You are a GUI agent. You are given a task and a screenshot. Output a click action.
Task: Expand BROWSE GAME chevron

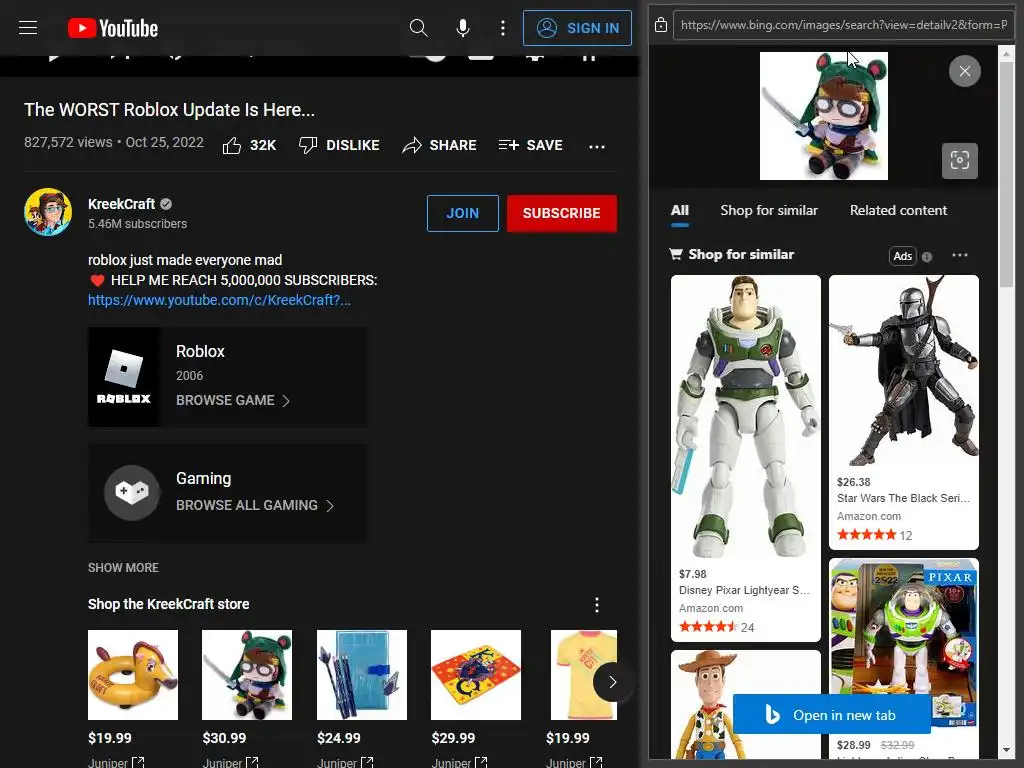(286, 400)
